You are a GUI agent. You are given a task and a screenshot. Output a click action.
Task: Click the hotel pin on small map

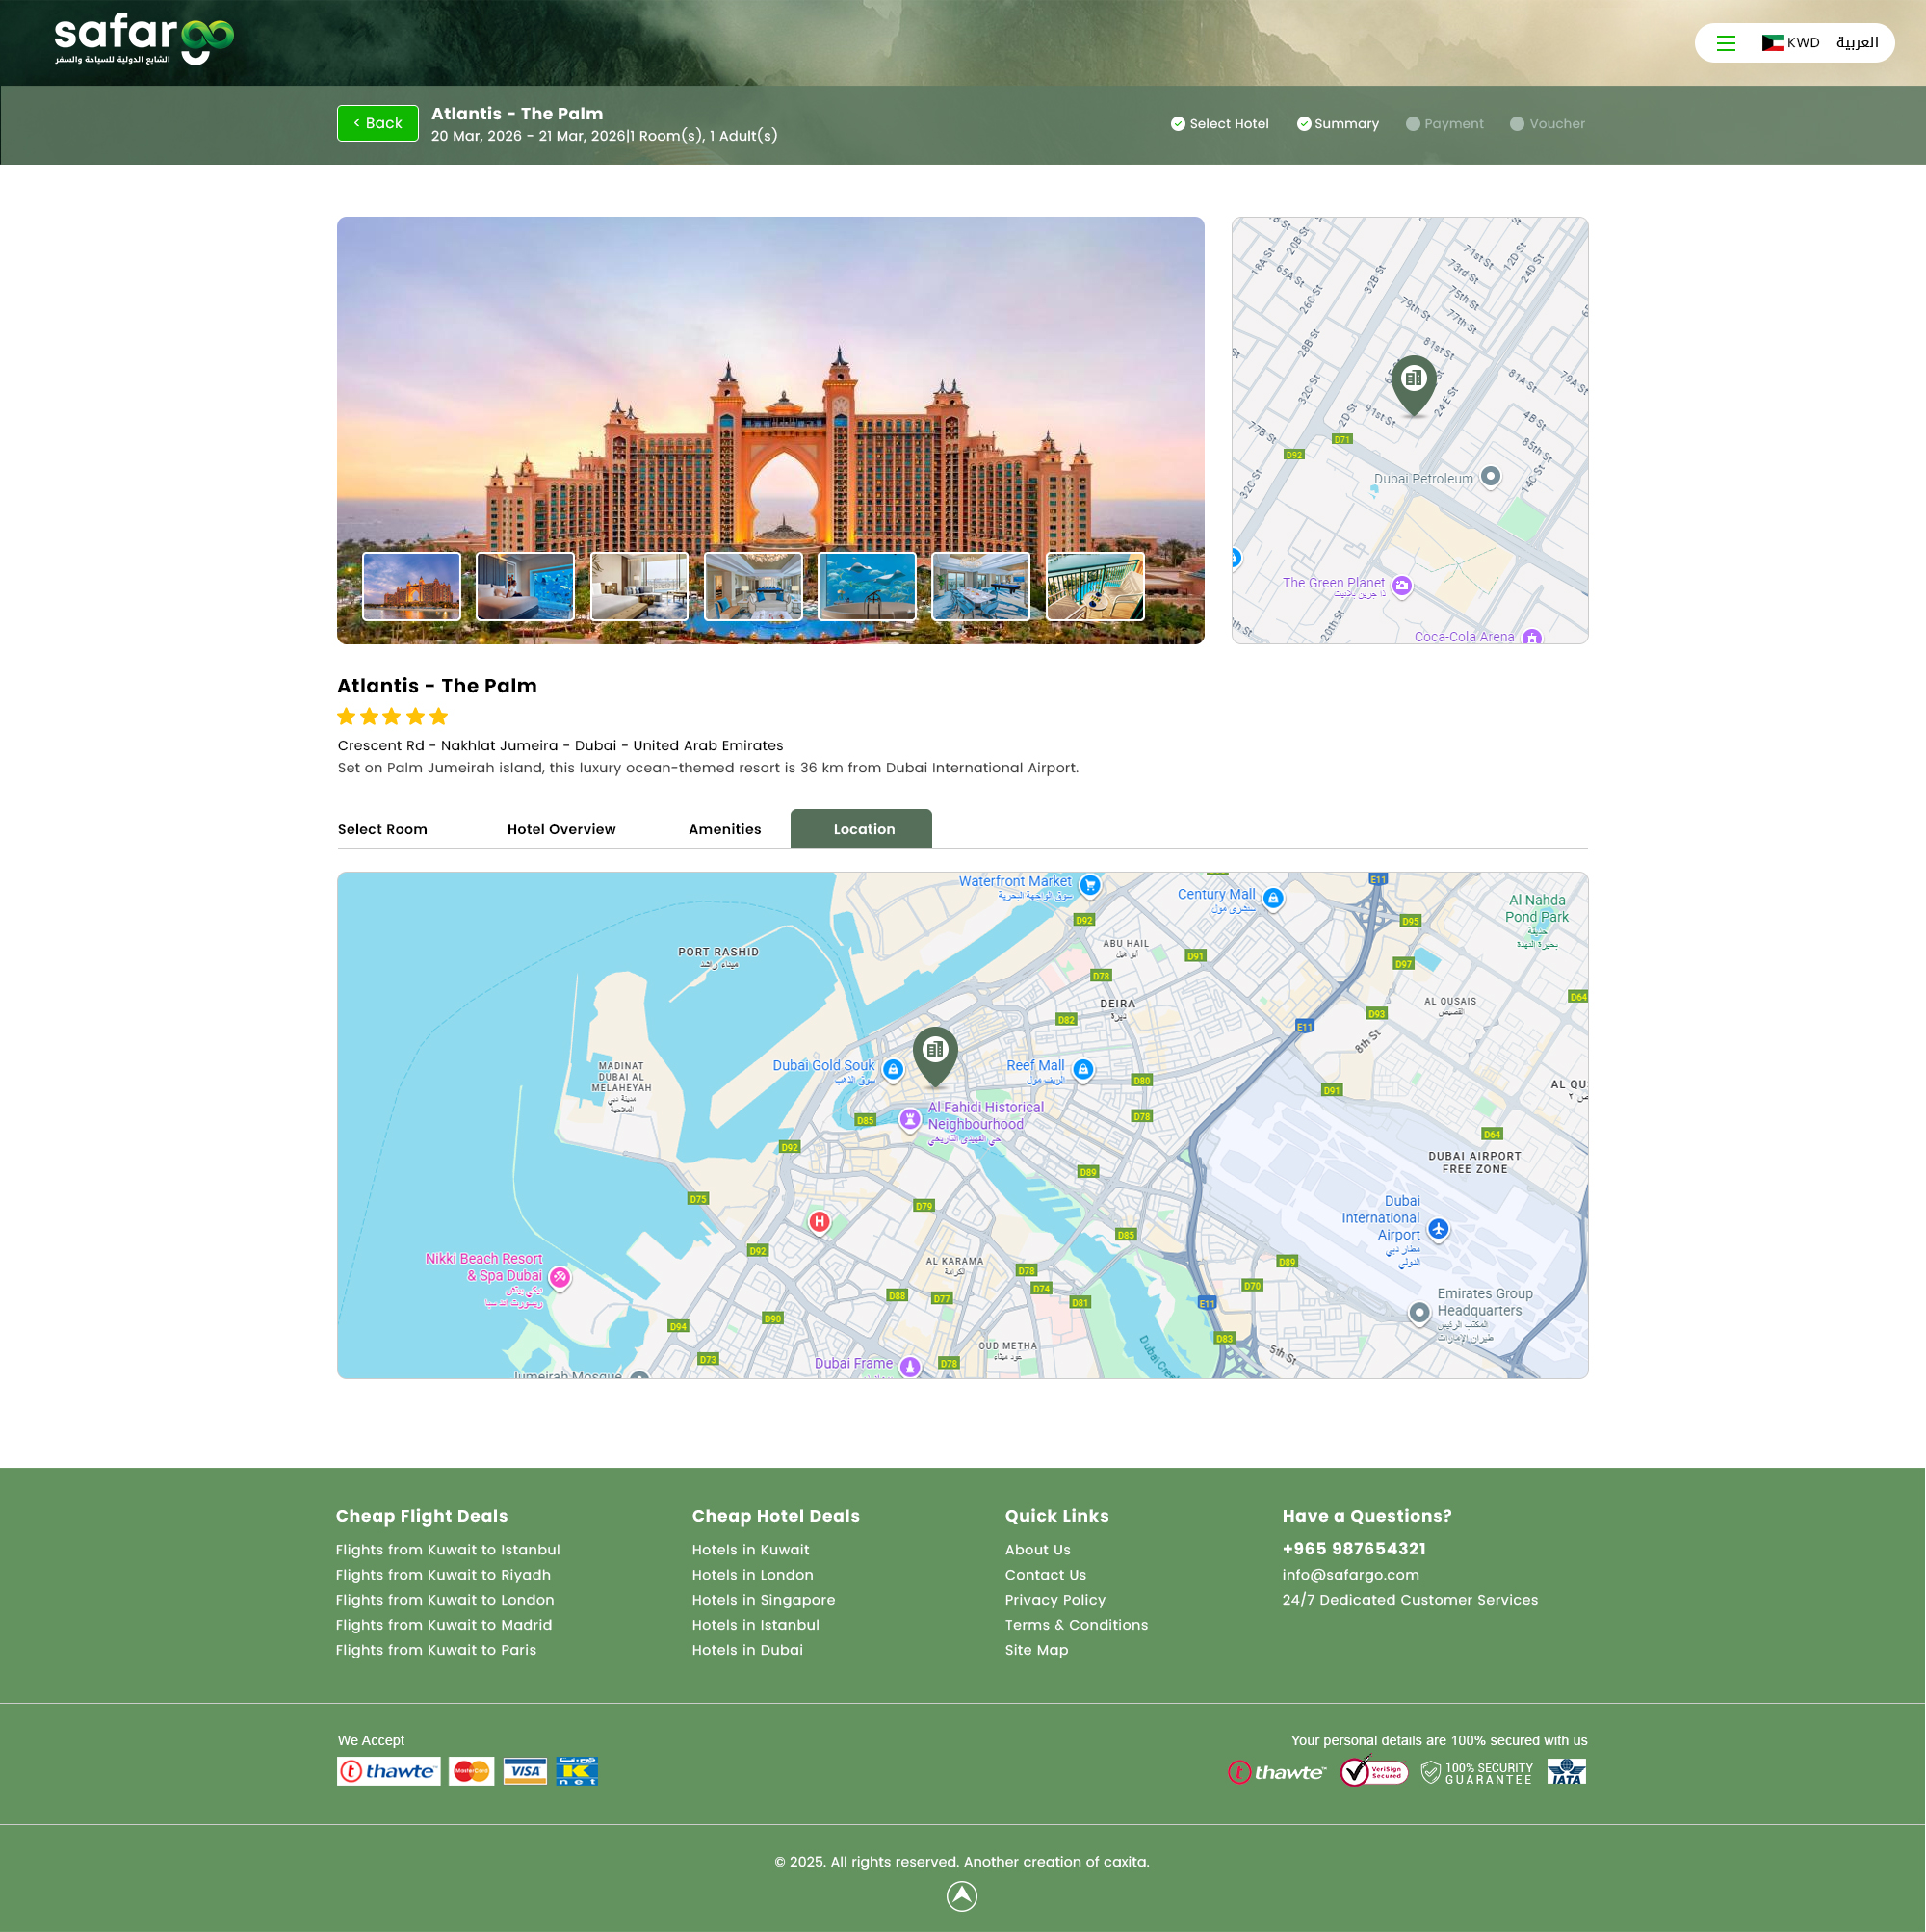point(1413,382)
